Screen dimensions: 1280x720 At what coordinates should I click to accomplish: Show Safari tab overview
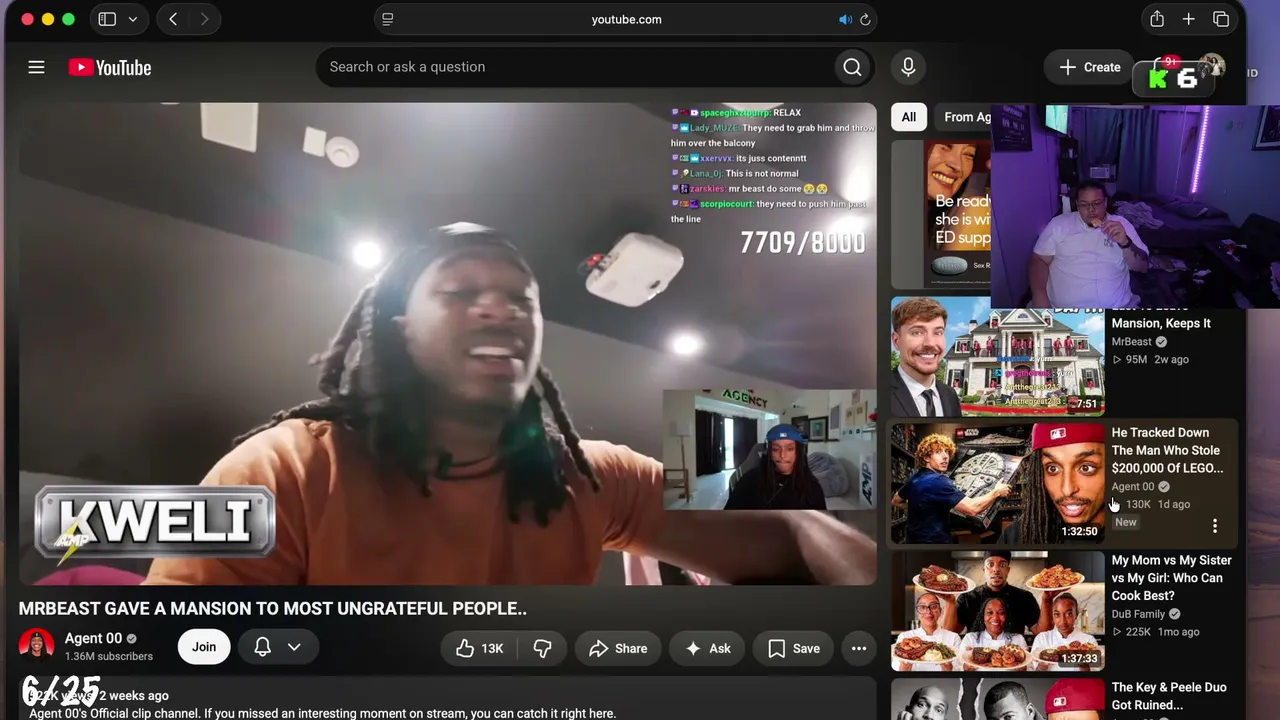coord(1221,19)
